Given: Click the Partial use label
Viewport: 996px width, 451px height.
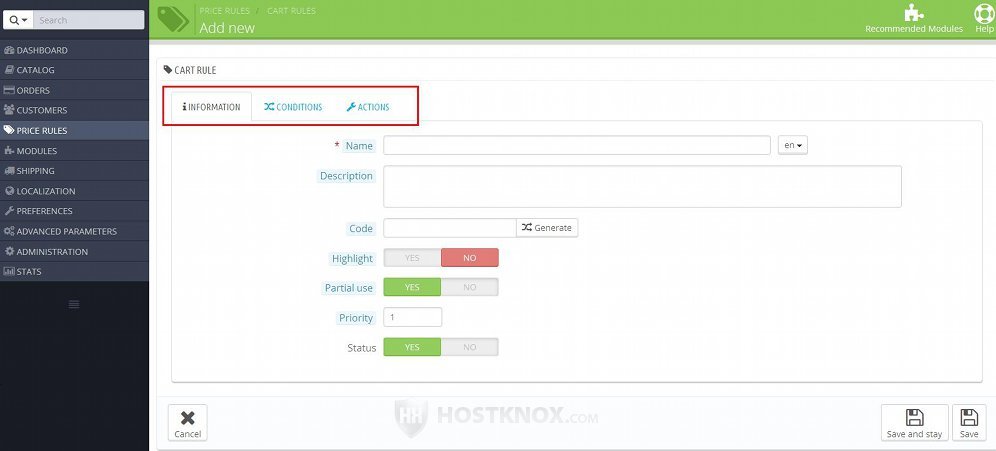Looking at the screenshot, I should coord(349,288).
